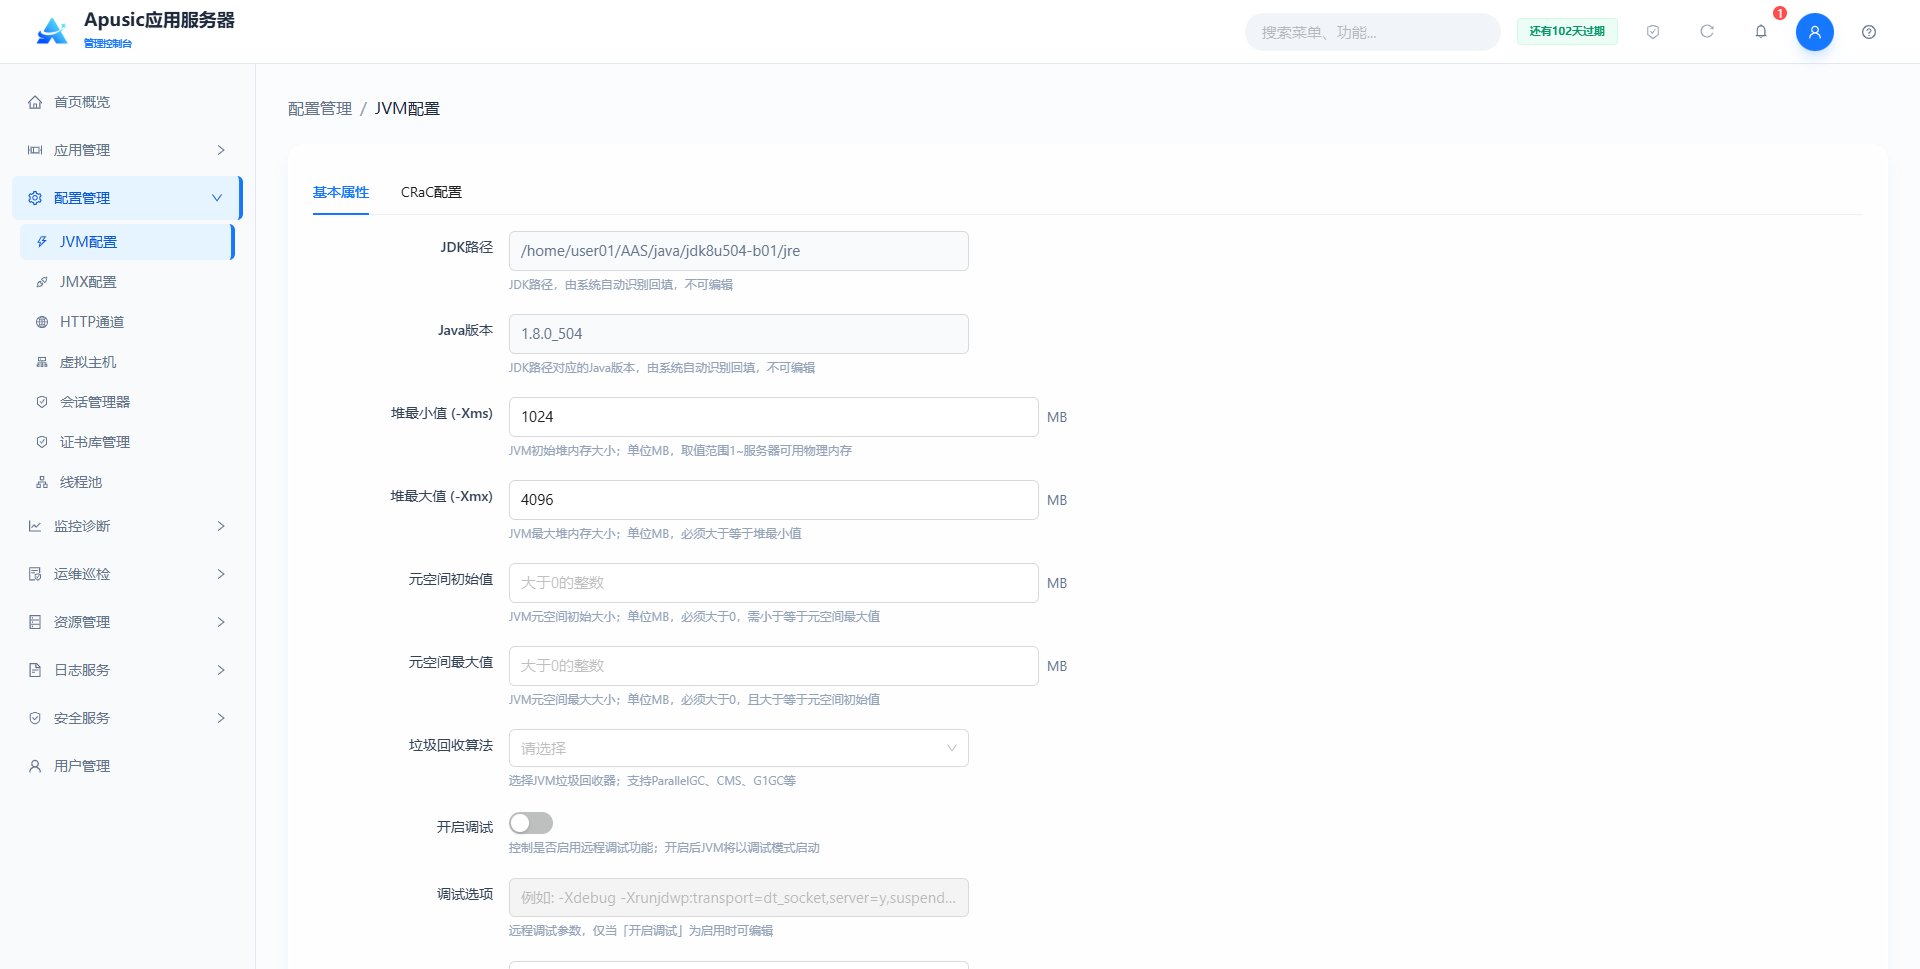Click the JDK路径 field
This screenshot has width=1920, height=969.
click(x=739, y=251)
